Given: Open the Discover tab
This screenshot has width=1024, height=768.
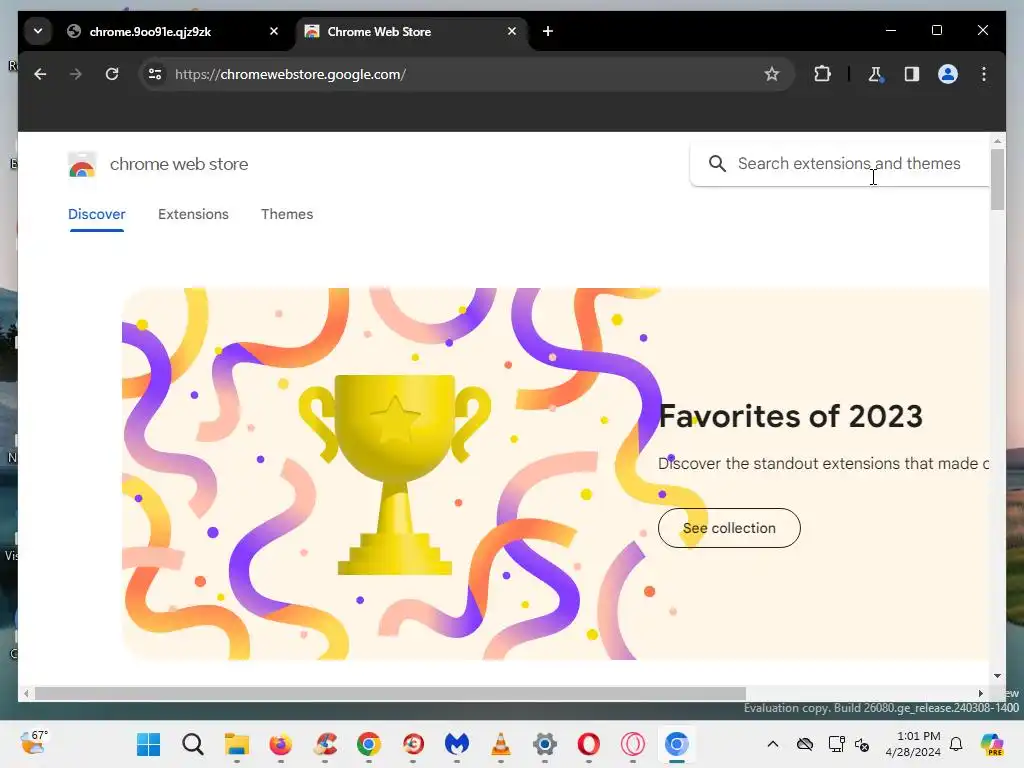Looking at the screenshot, I should coord(97,214).
